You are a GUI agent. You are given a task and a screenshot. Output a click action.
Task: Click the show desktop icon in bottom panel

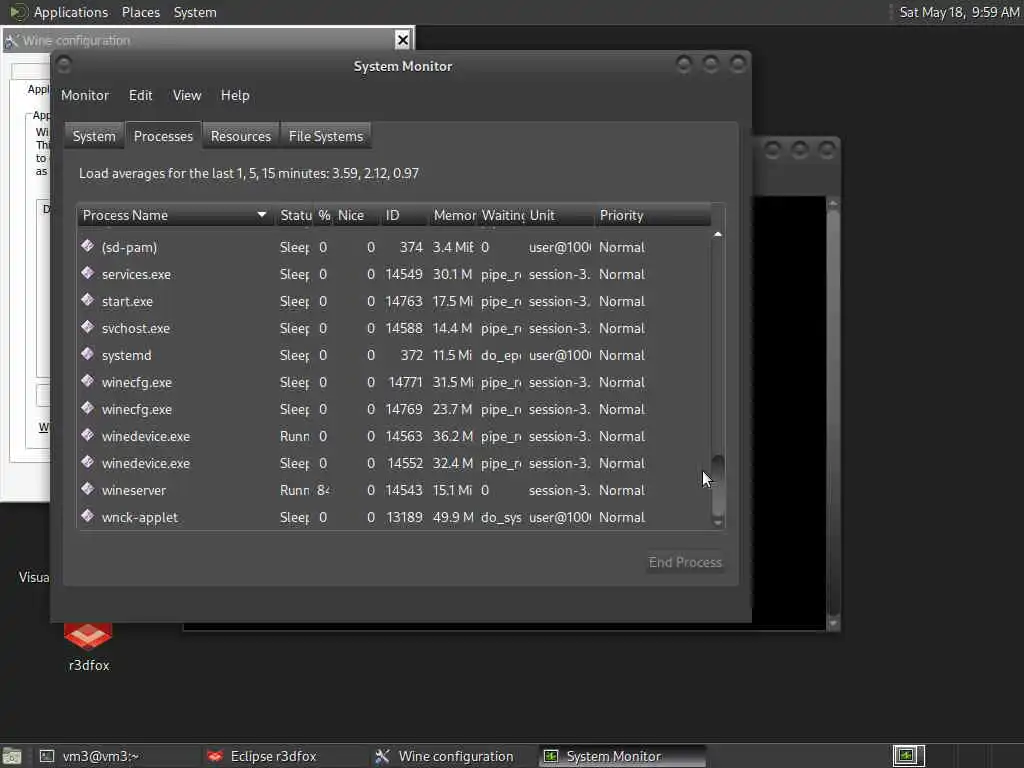pos(12,756)
